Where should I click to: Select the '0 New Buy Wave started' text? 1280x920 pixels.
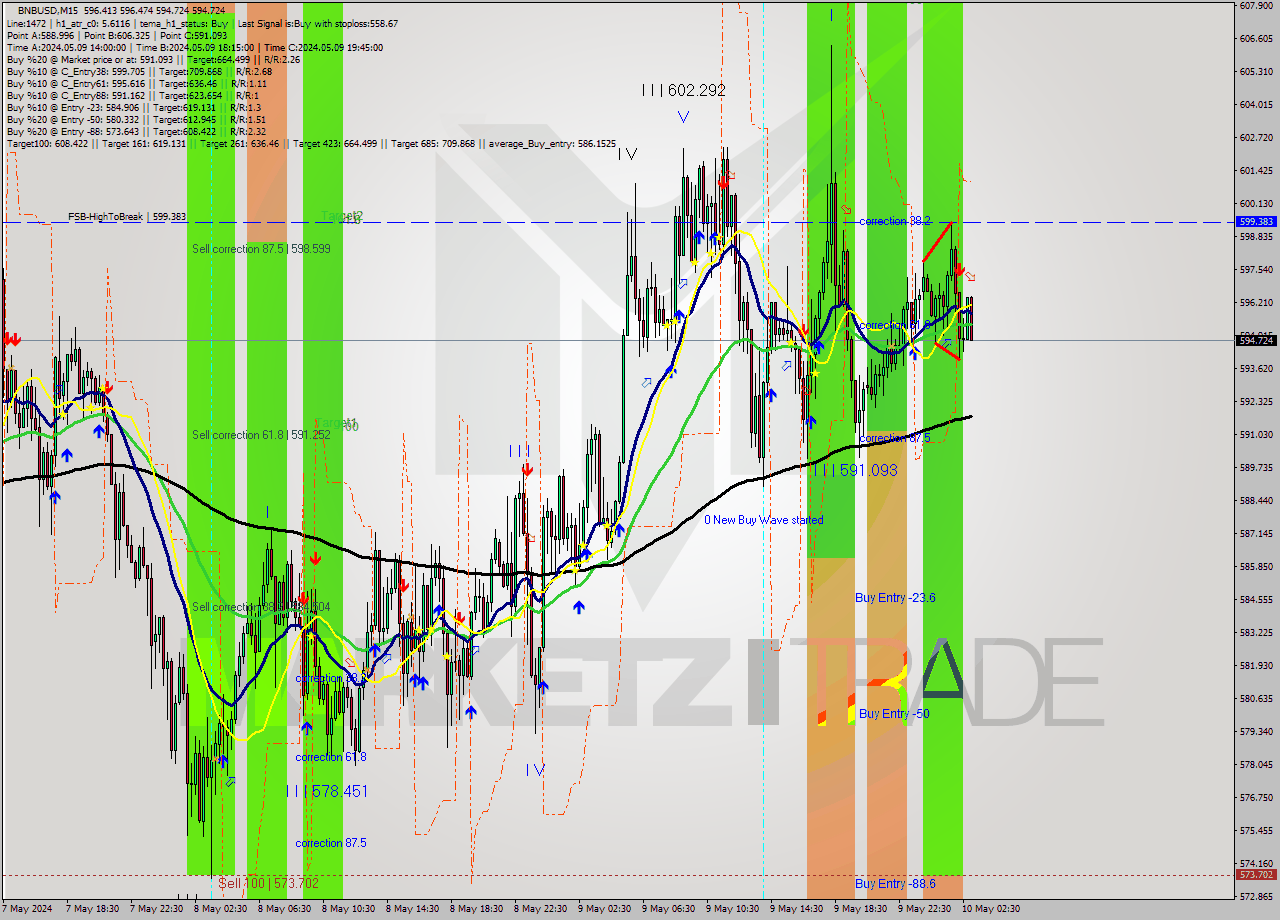click(764, 520)
